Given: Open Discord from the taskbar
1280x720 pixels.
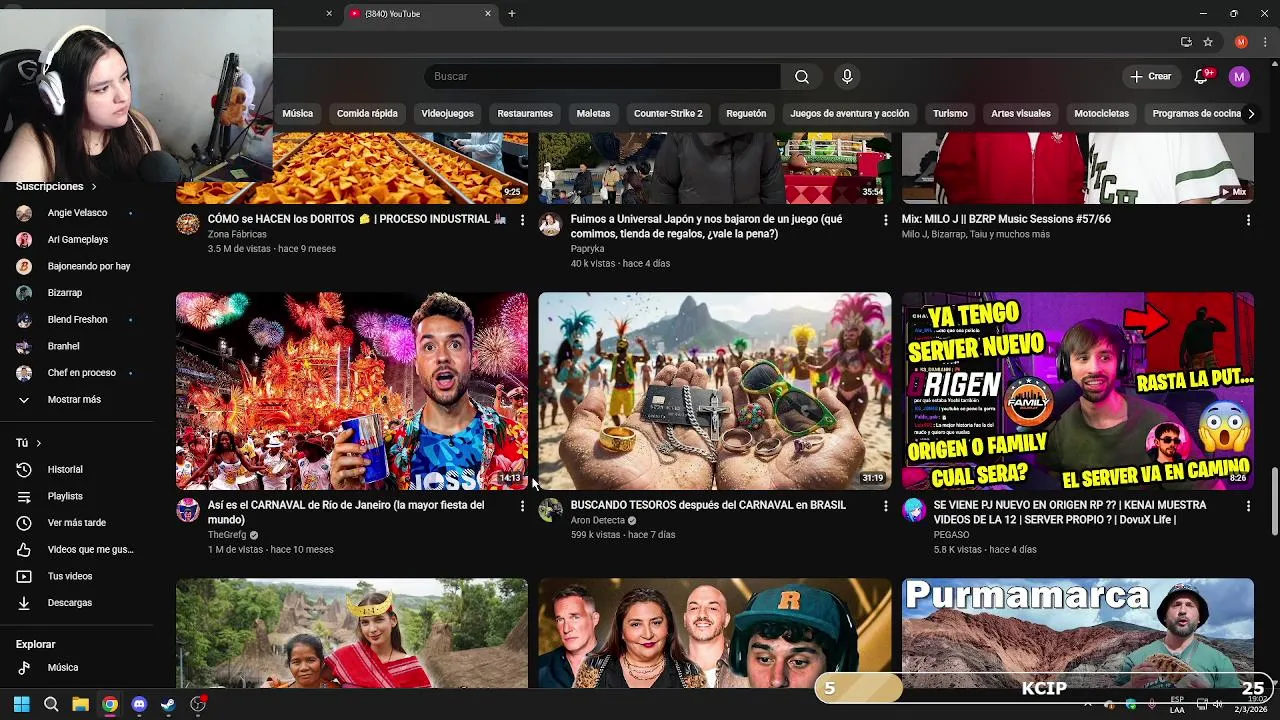Looking at the screenshot, I should coord(139,704).
